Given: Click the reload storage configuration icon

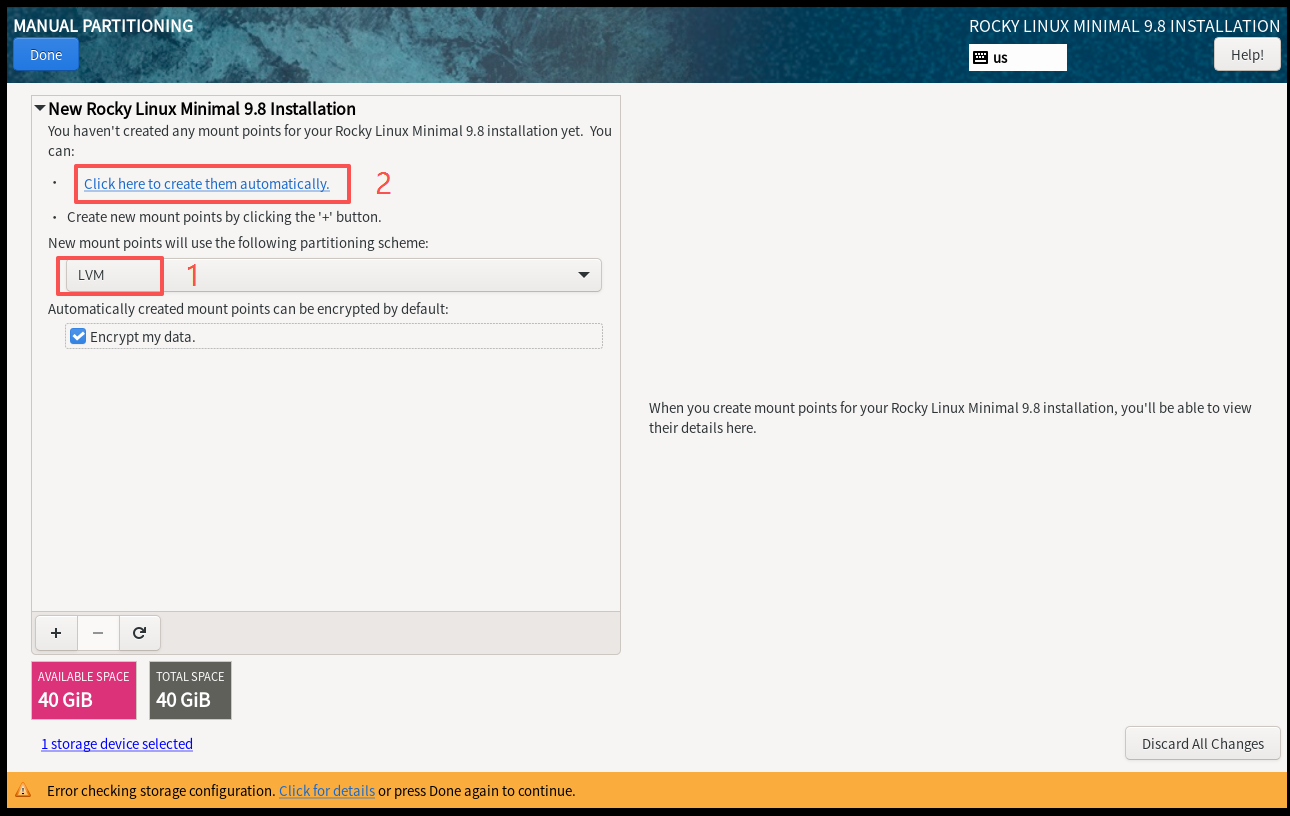Looking at the screenshot, I should pyautogui.click(x=140, y=633).
